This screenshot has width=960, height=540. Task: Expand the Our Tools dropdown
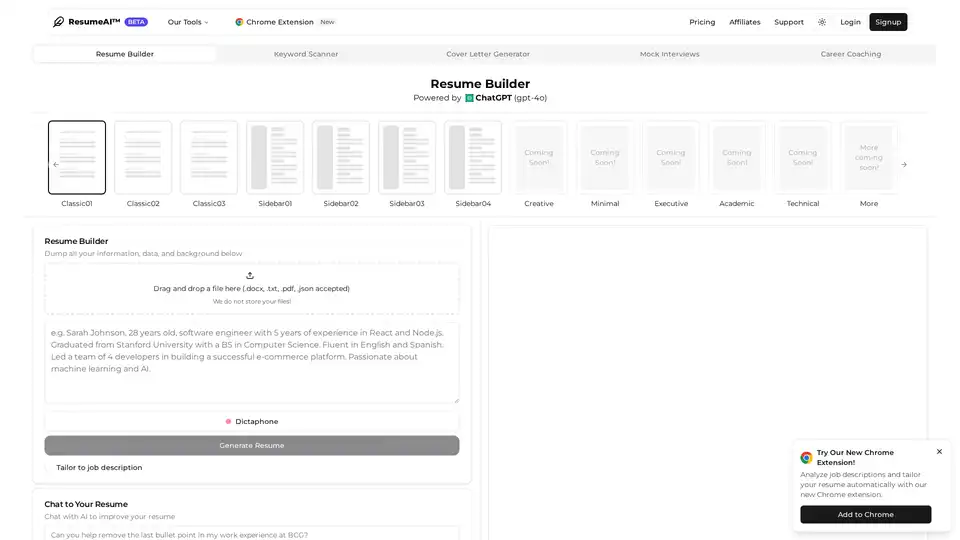pos(188,22)
